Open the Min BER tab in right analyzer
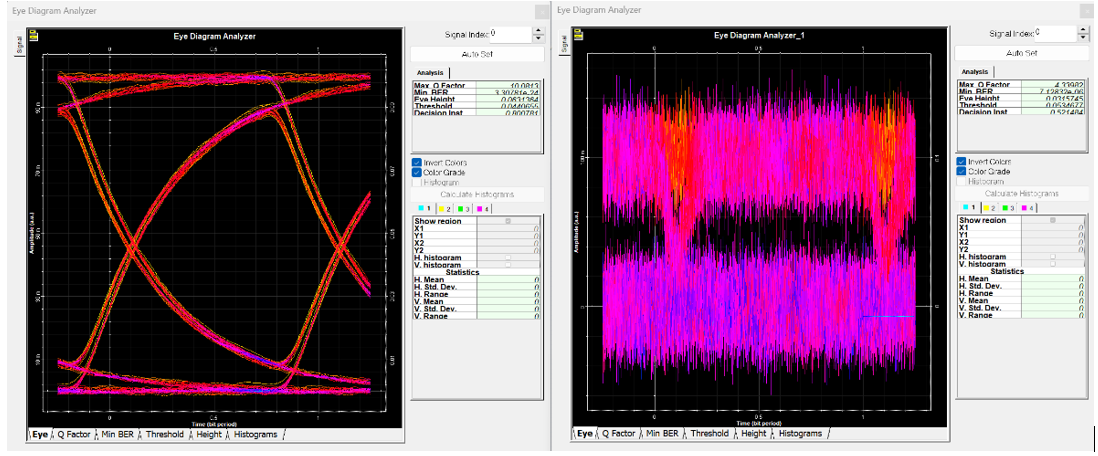This screenshot has height=456, width=1098. coord(662,434)
